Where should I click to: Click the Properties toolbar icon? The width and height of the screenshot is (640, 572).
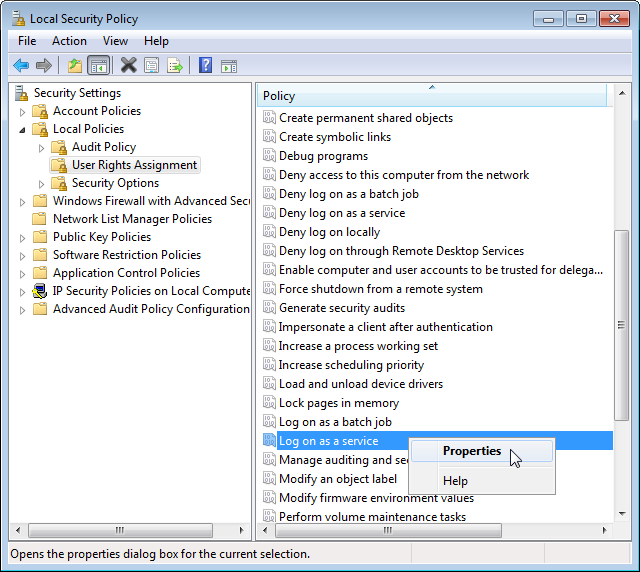click(x=152, y=65)
